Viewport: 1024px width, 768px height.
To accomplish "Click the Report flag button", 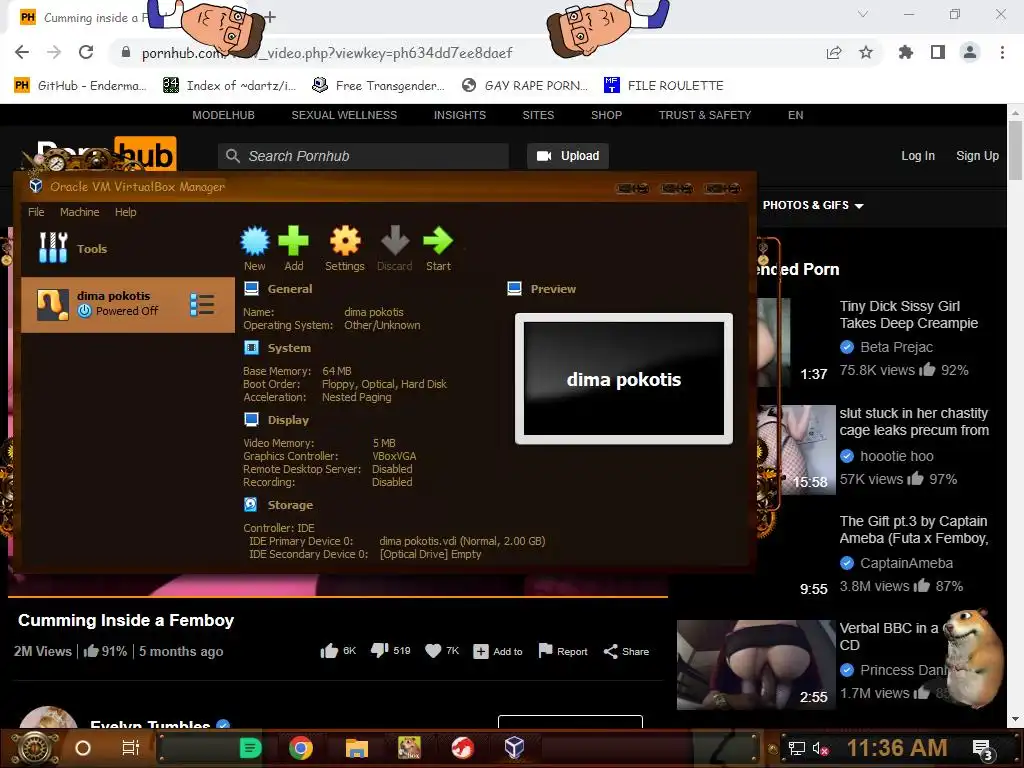I will [x=563, y=650].
